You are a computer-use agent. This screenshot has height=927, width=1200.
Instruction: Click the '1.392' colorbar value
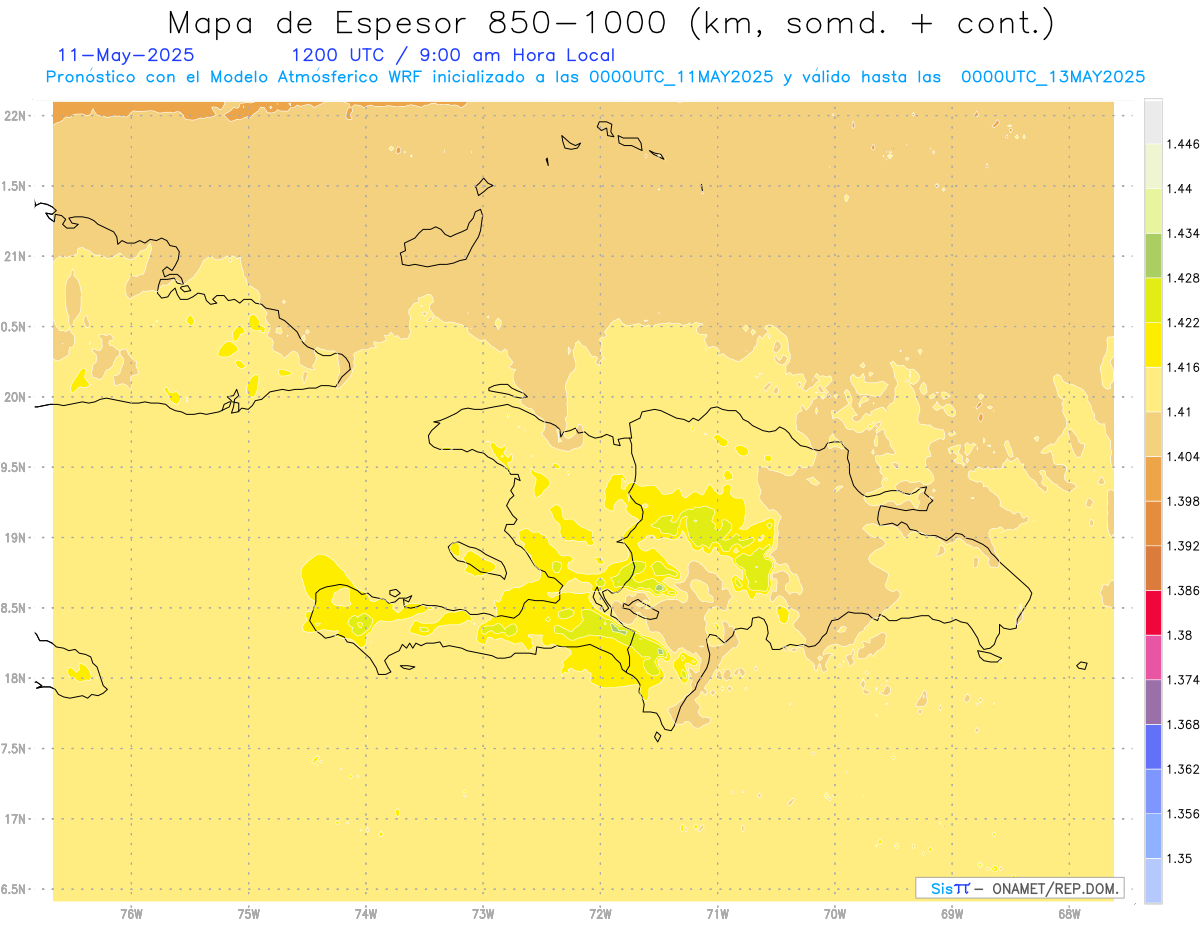1183,546
